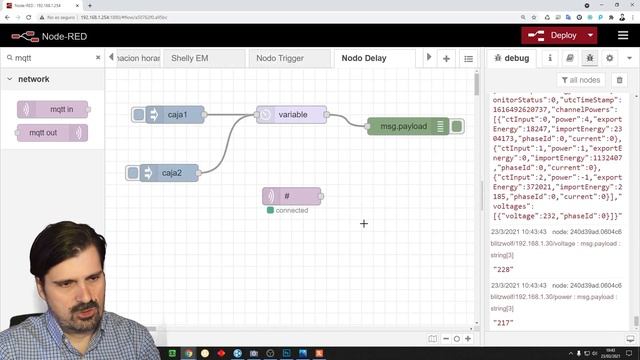Image resolution: width=640 pixels, height=360 pixels.
Task: Zoom out the workspace
Action: tap(446, 339)
